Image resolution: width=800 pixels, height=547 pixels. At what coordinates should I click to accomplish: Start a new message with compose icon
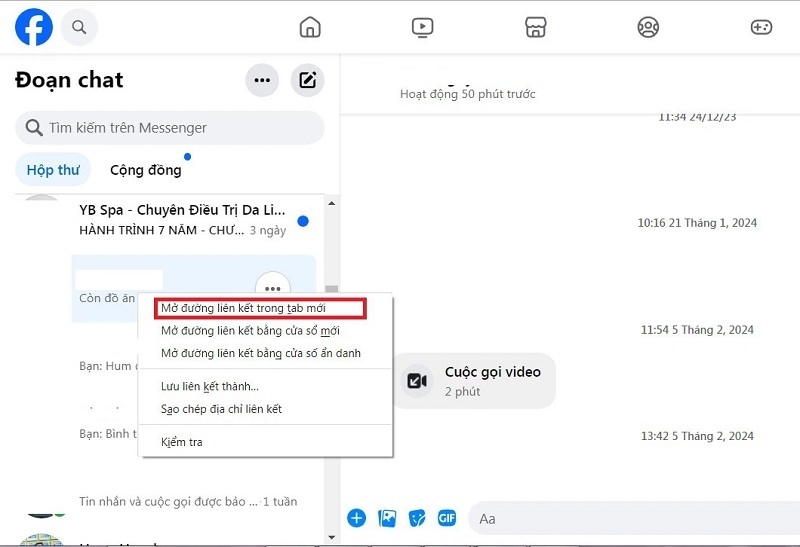click(x=307, y=81)
